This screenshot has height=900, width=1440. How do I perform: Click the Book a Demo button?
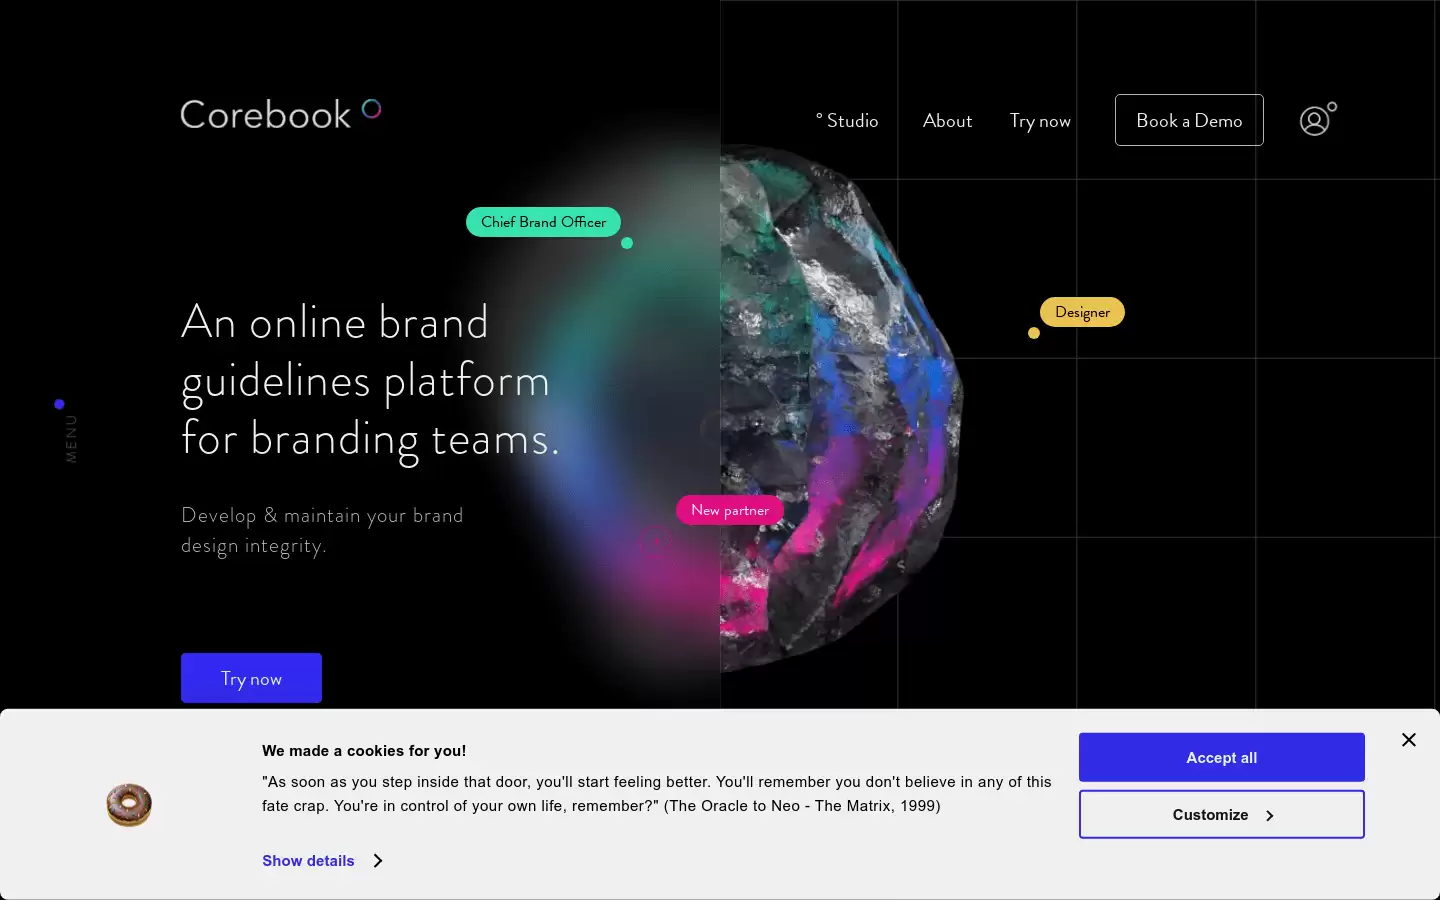click(1189, 120)
